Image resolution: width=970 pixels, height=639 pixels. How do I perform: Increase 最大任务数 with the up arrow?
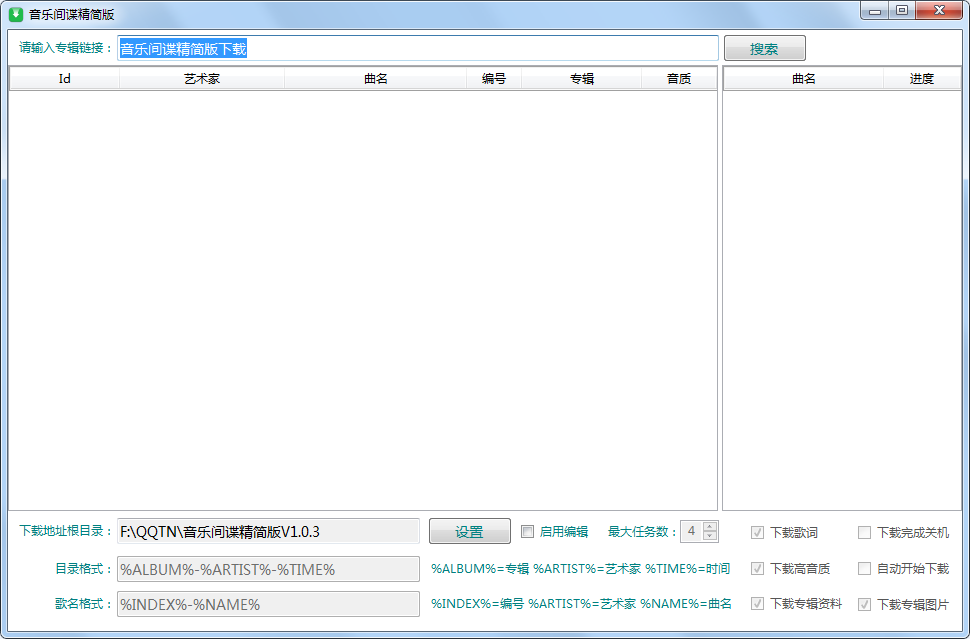710,526
